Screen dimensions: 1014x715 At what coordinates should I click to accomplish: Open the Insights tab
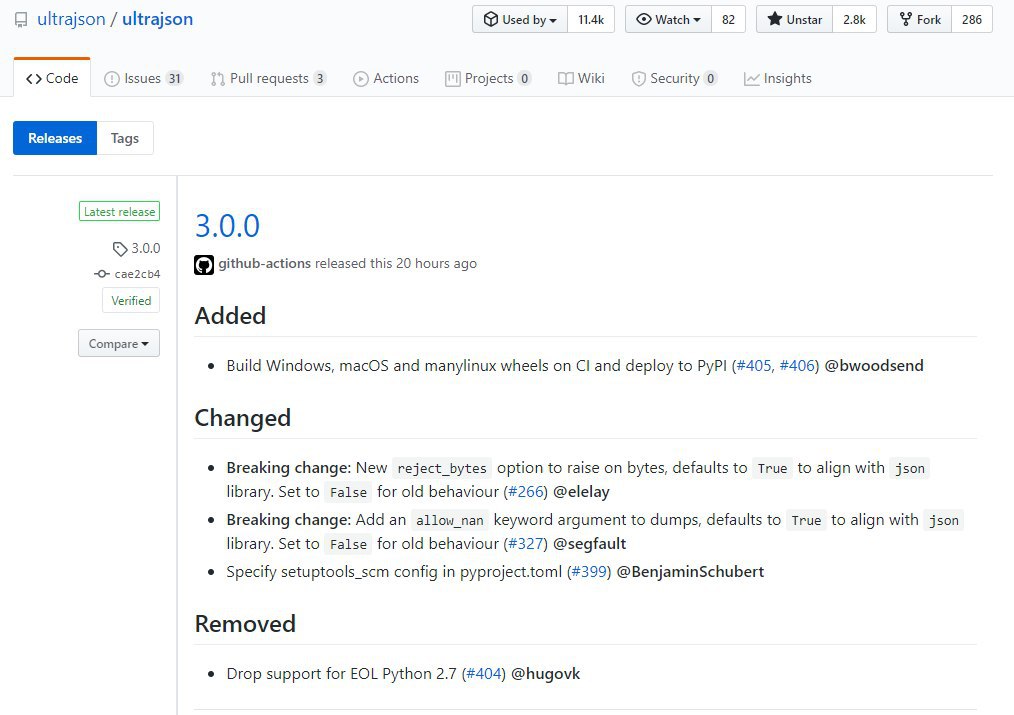click(777, 78)
